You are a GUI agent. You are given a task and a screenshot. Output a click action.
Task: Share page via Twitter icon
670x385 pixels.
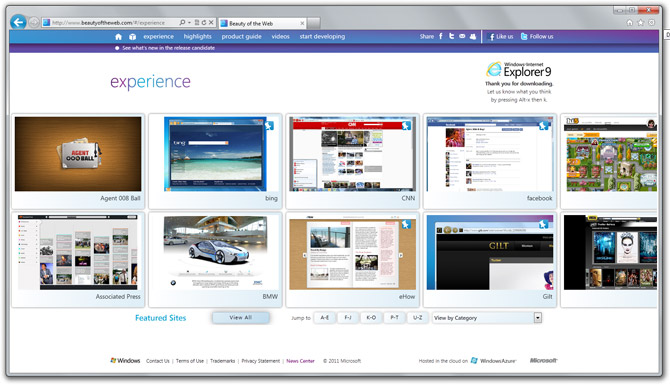(451, 36)
